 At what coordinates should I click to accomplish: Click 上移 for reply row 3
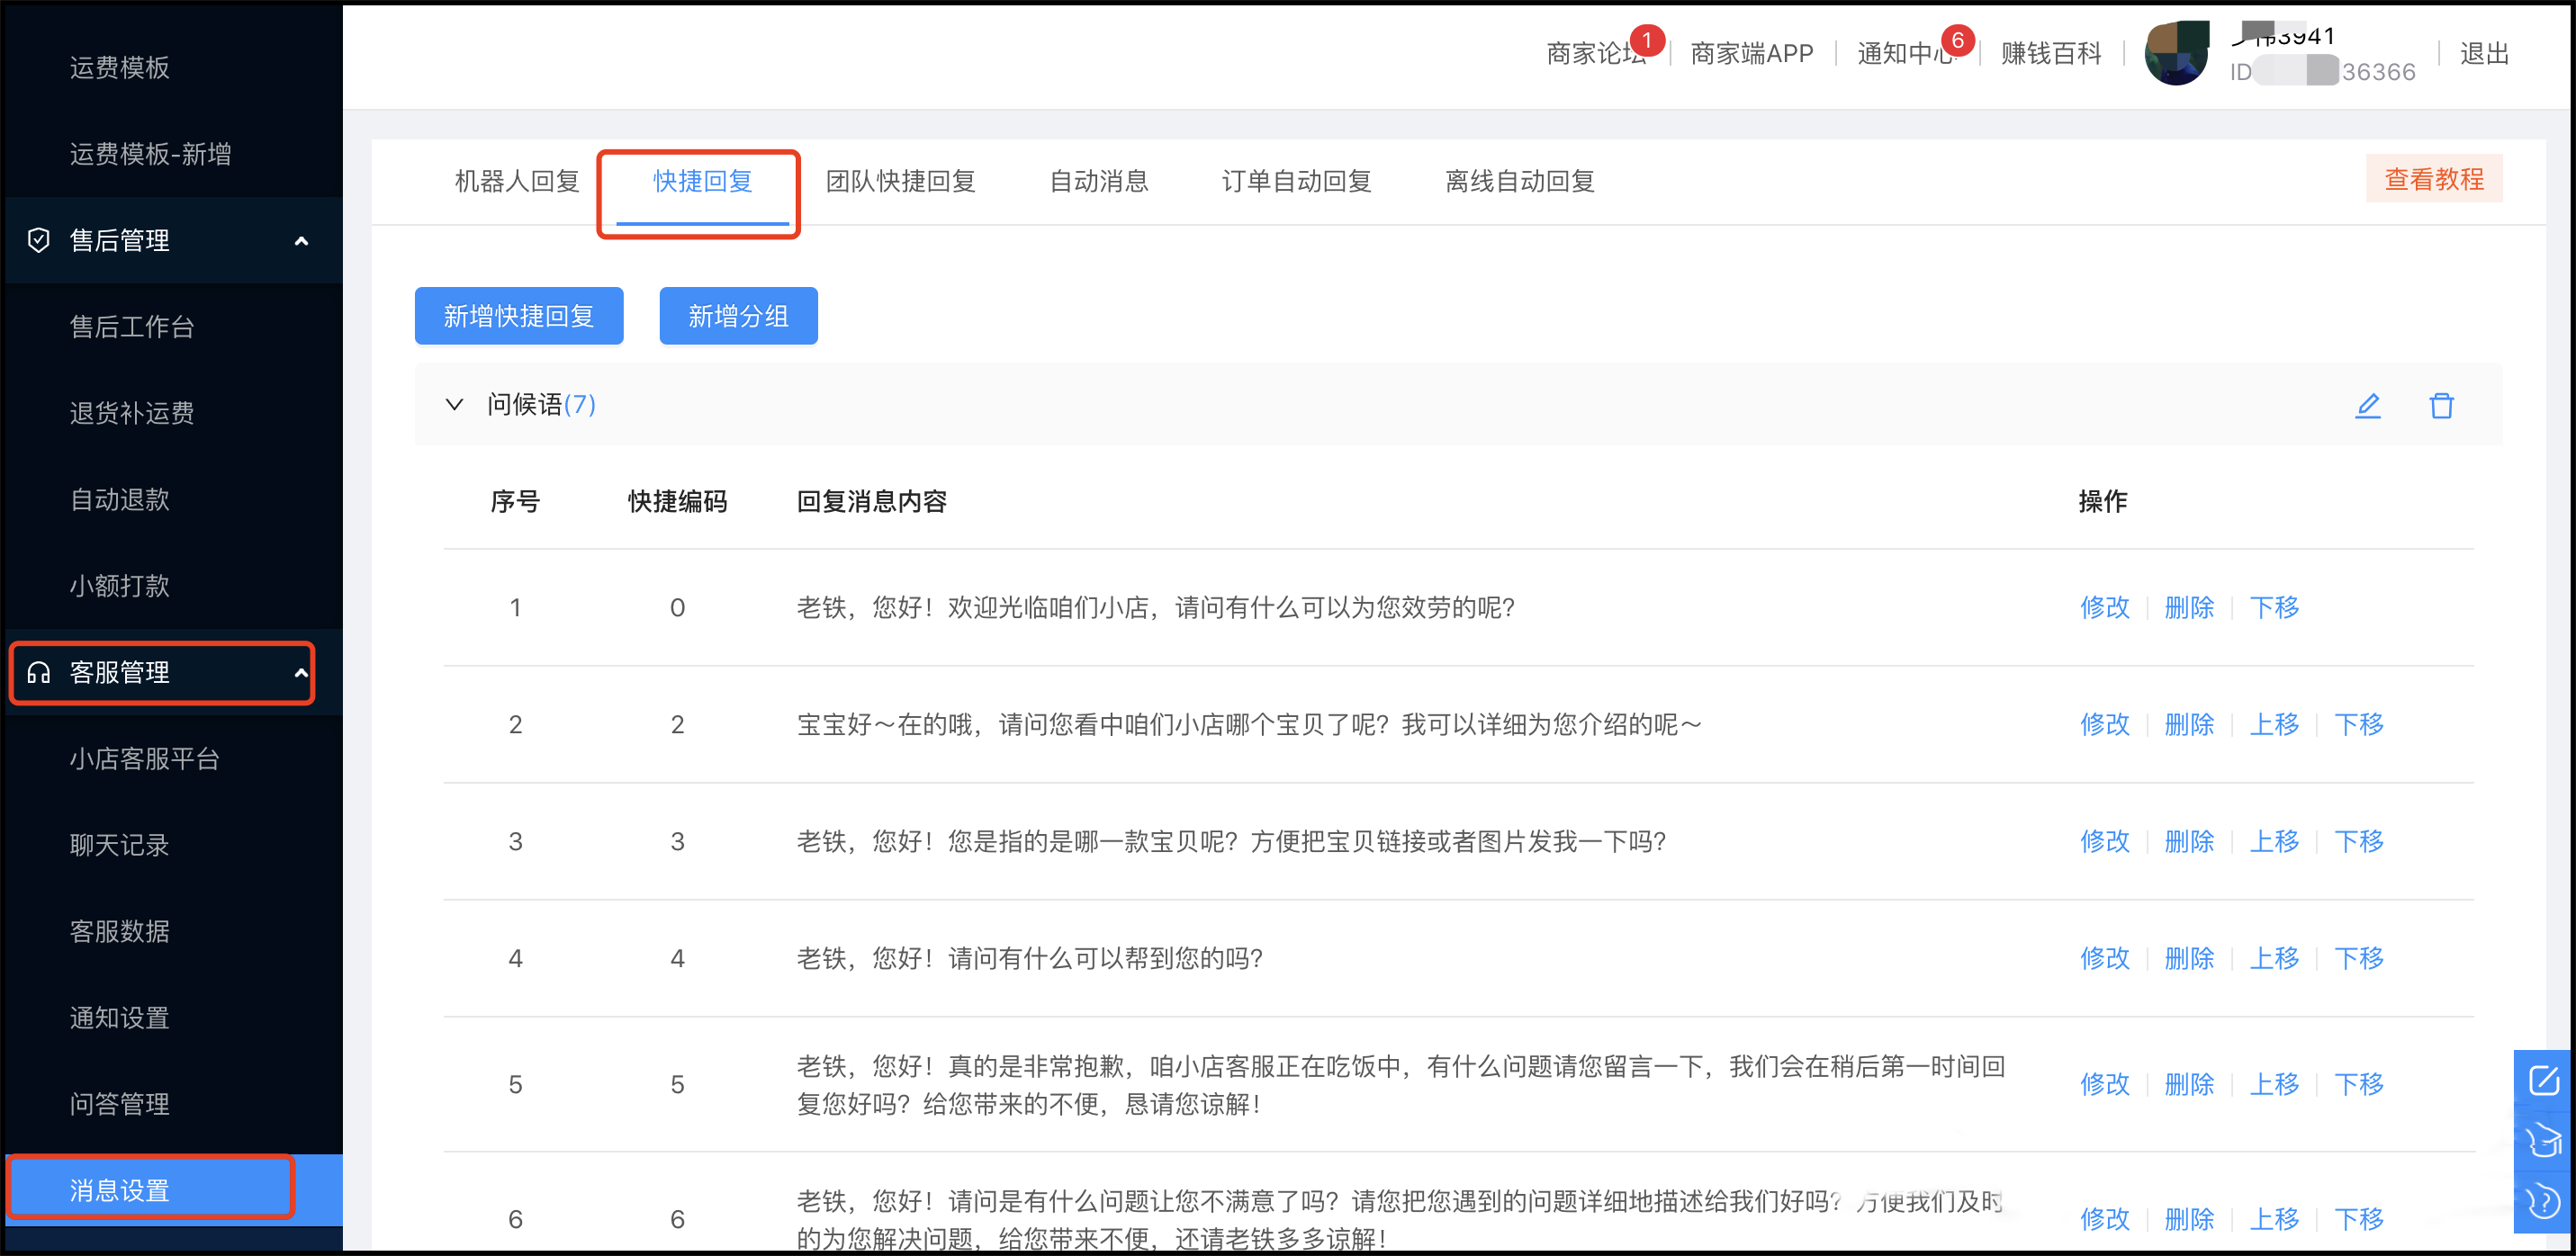point(2274,841)
